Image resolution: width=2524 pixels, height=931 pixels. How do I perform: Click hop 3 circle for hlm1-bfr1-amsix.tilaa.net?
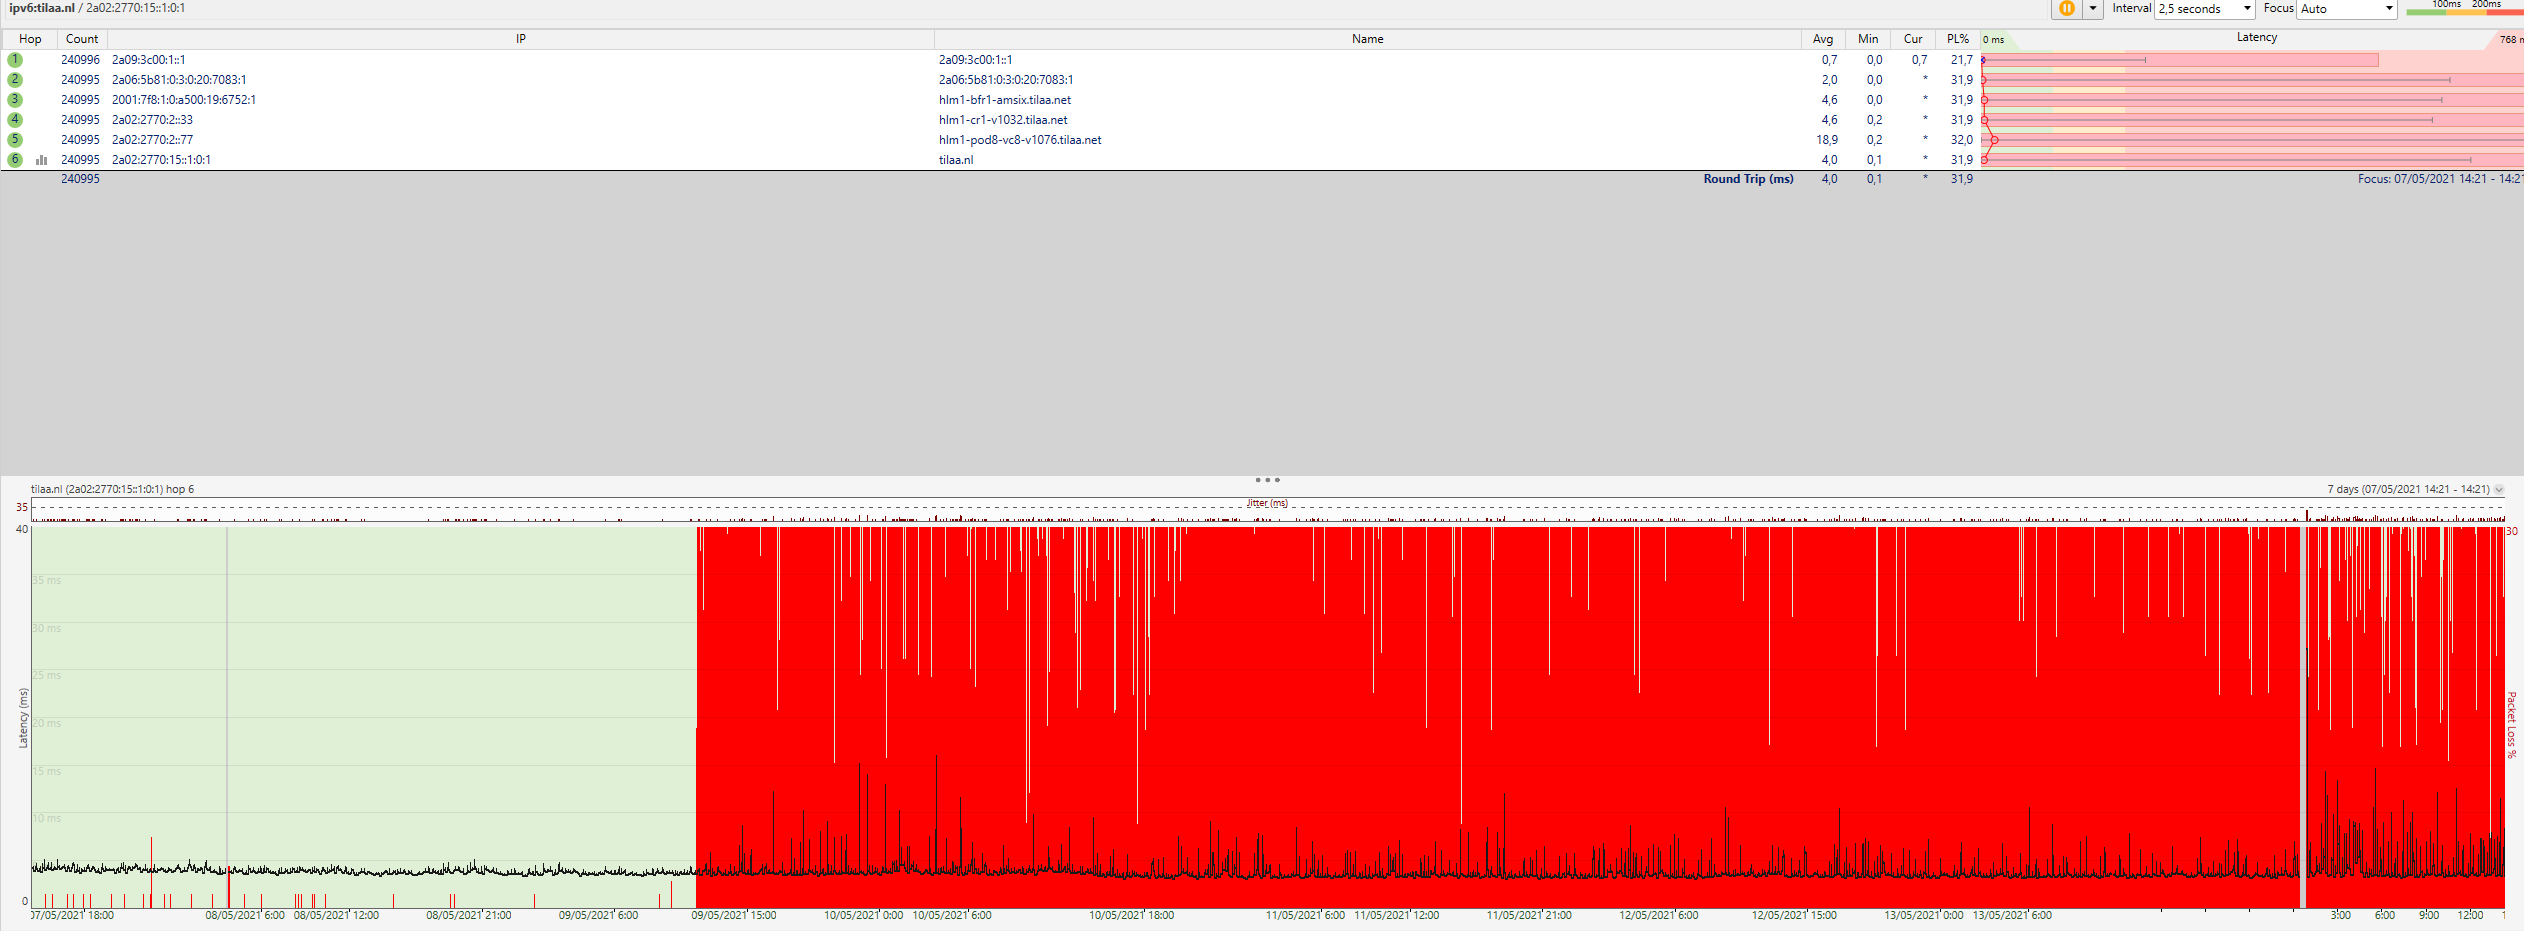(14, 99)
